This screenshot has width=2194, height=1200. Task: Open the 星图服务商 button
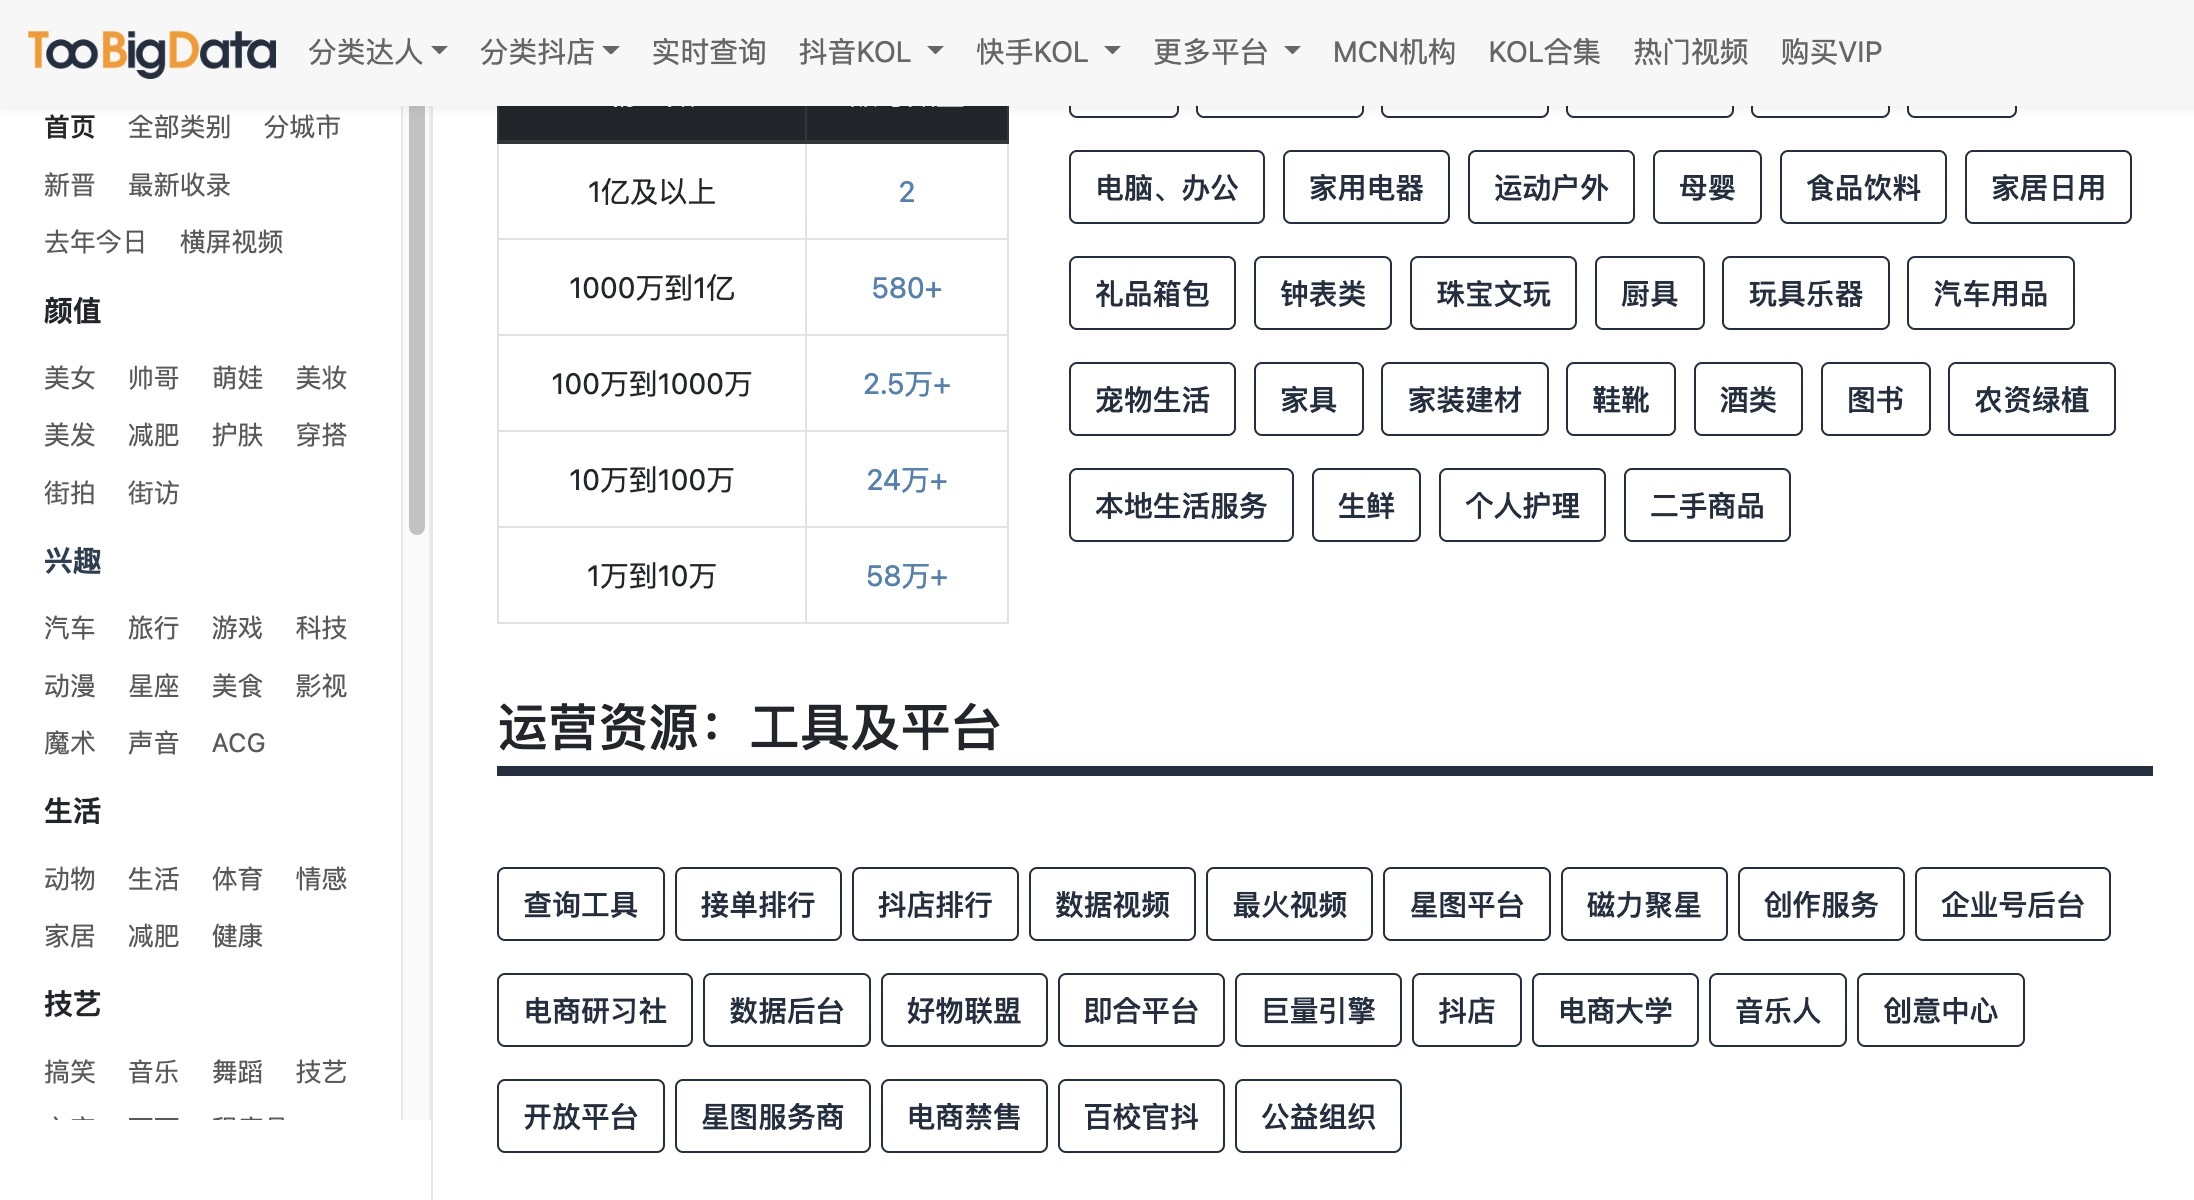[772, 1117]
